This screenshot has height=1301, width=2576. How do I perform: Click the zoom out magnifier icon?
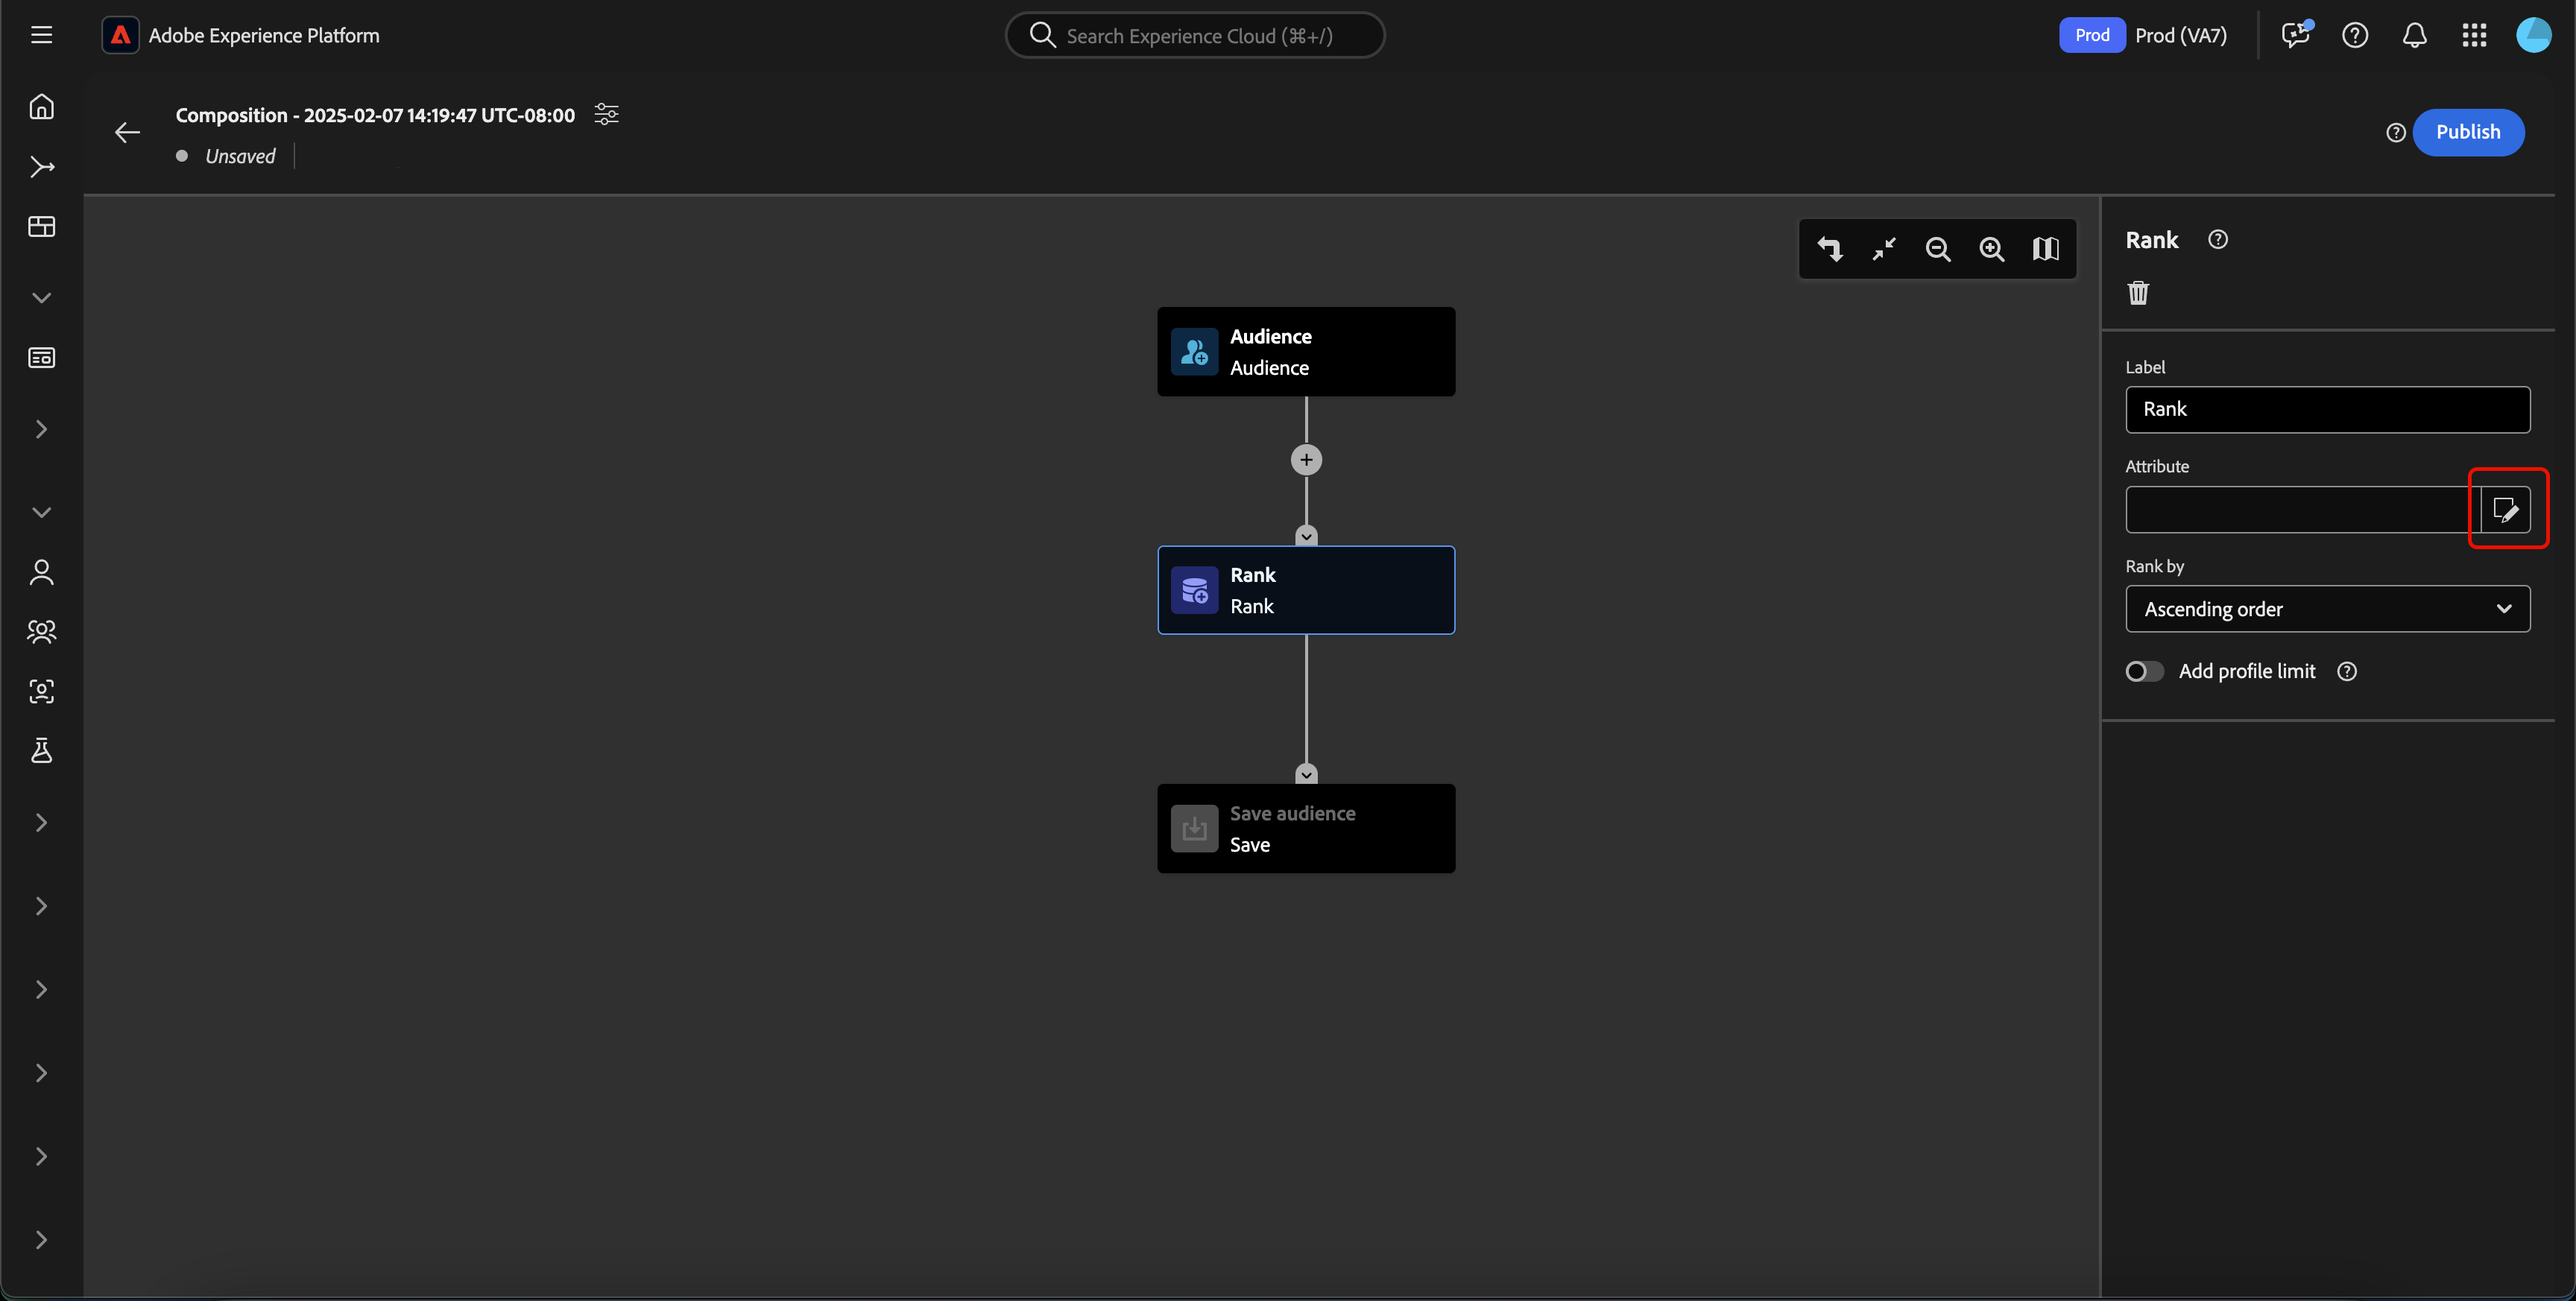point(1937,249)
